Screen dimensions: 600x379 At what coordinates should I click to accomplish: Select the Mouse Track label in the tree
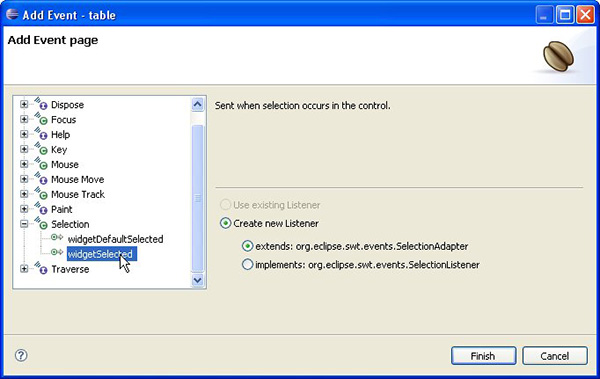coord(78,194)
